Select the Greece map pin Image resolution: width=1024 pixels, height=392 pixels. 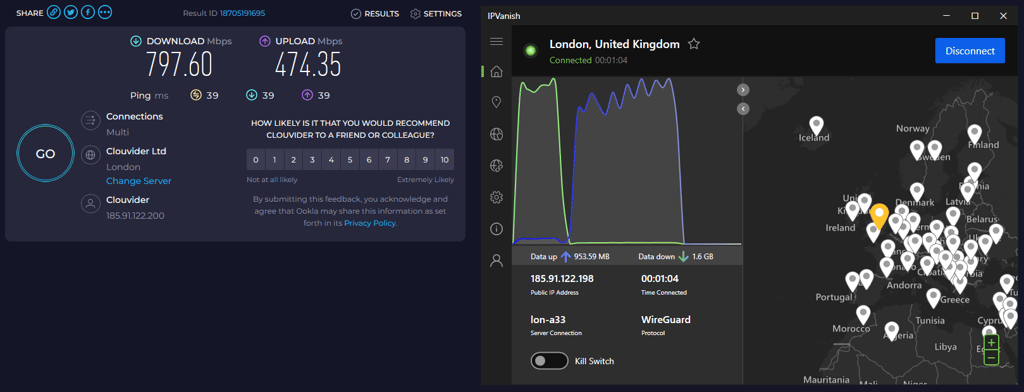pyautogui.click(x=933, y=298)
